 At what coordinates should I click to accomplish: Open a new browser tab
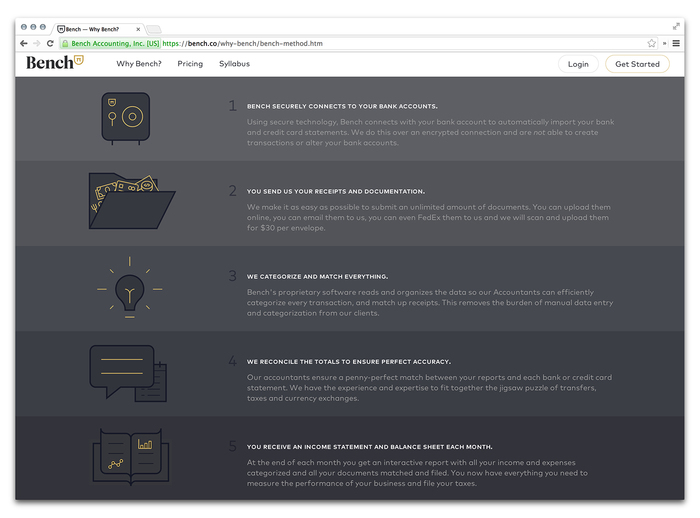[x=155, y=29]
